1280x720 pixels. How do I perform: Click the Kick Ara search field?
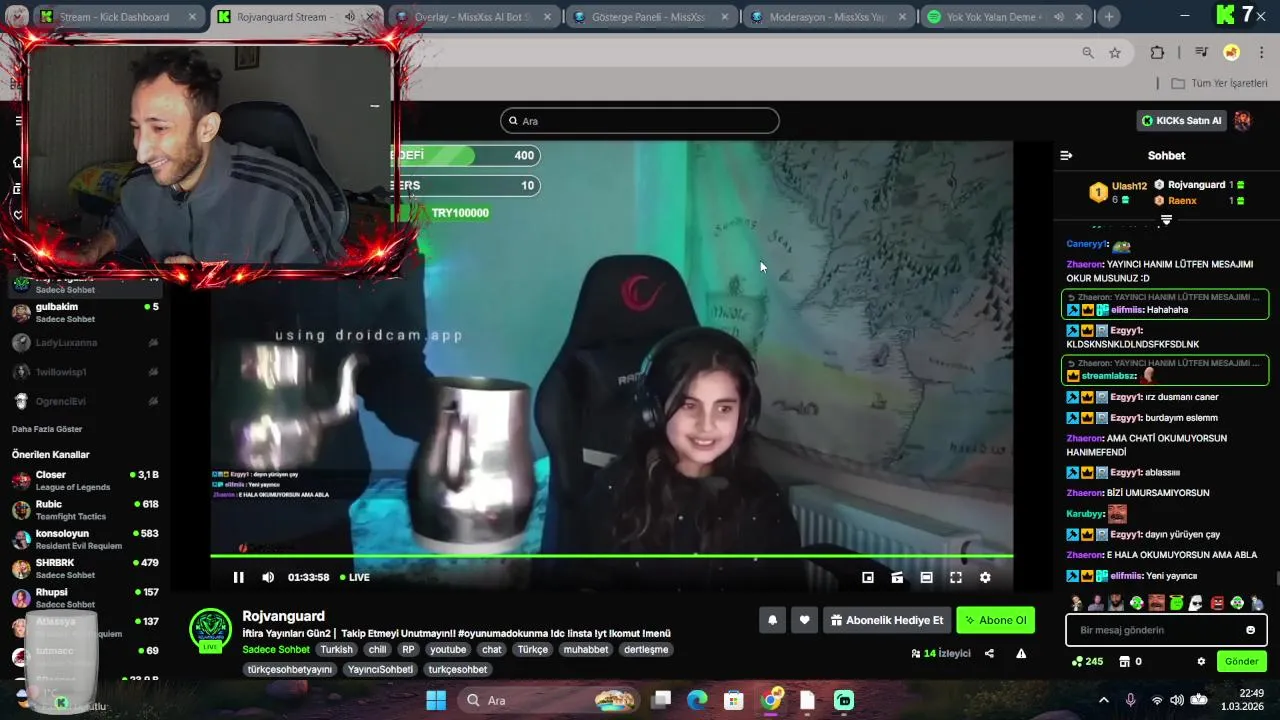[x=640, y=121]
